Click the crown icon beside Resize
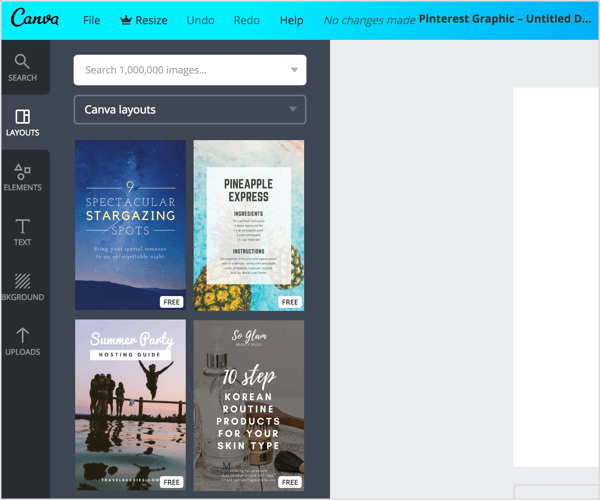Screen dimensions: 600x500 pos(126,20)
